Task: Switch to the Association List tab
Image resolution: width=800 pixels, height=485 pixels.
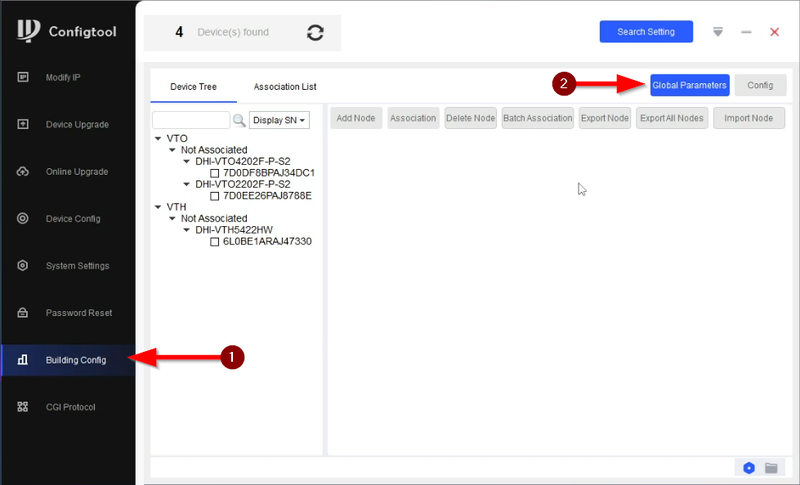Action: [x=285, y=87]
